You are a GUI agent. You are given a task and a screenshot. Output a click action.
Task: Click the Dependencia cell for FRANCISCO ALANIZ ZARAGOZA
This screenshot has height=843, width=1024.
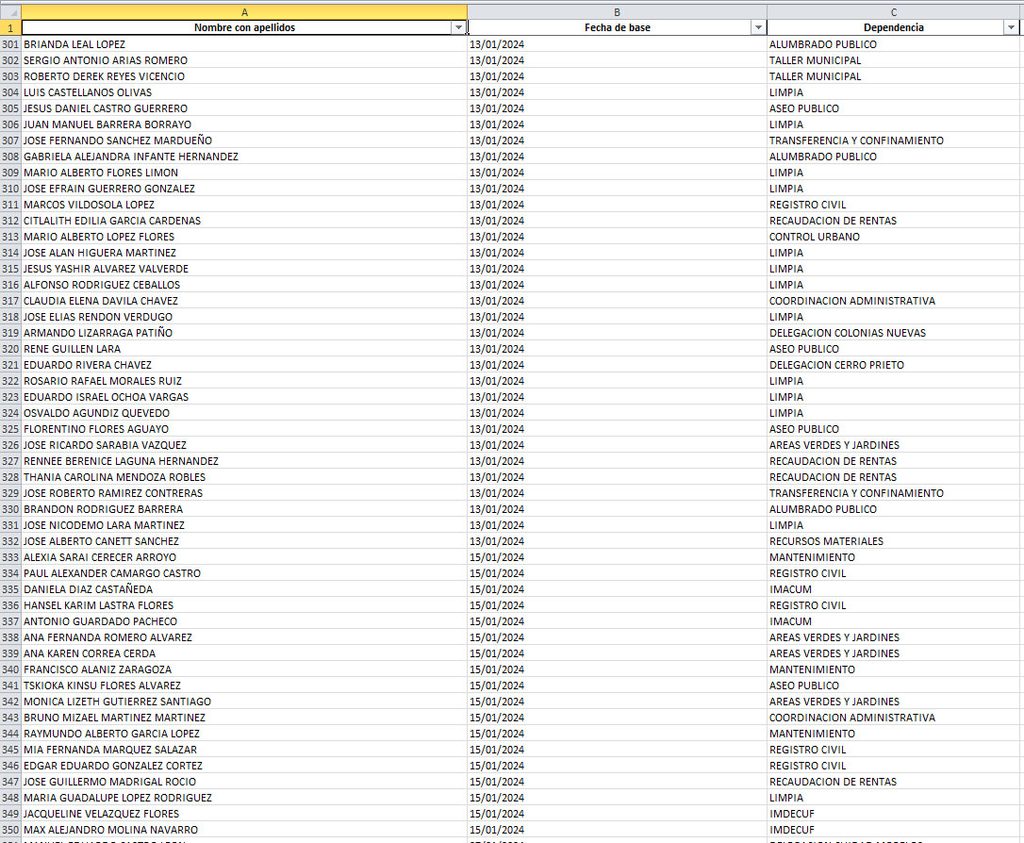click(x=893, y=669)
